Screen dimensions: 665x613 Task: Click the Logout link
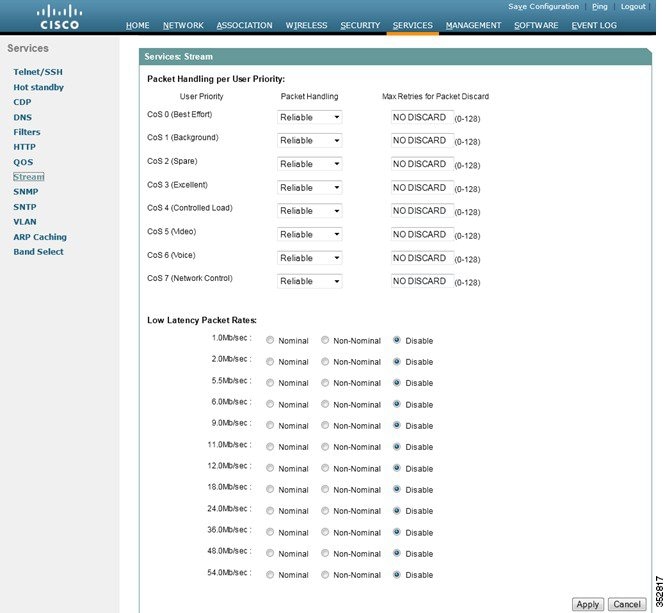[x=633, y=6]
